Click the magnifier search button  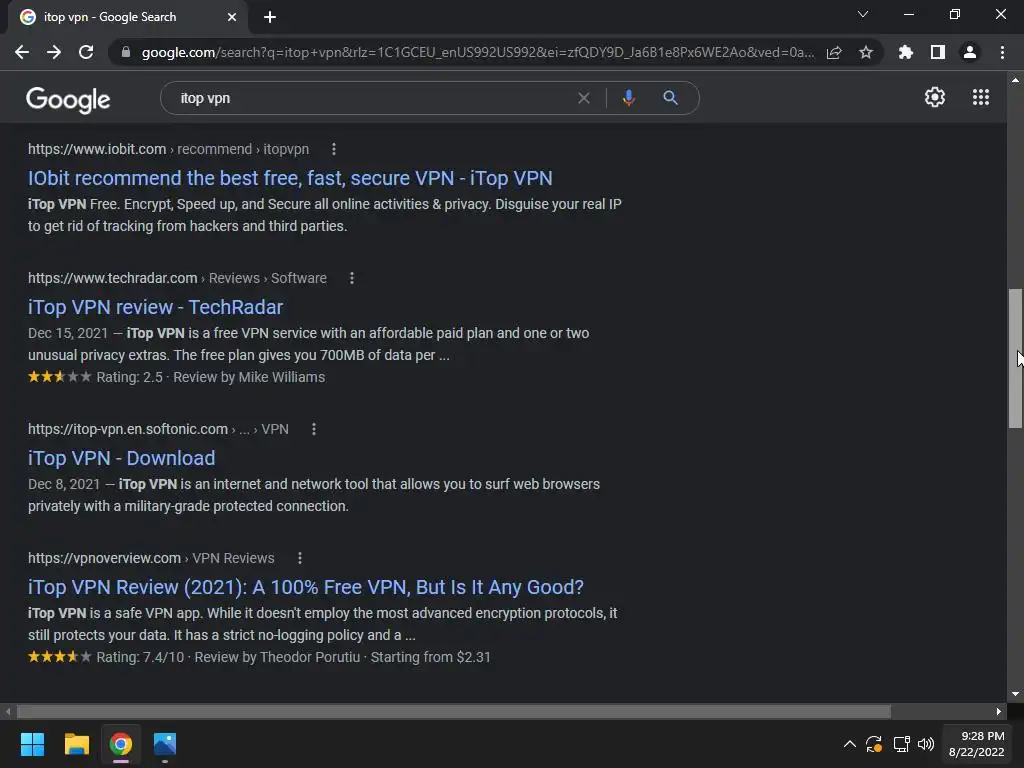click(670, 98)
